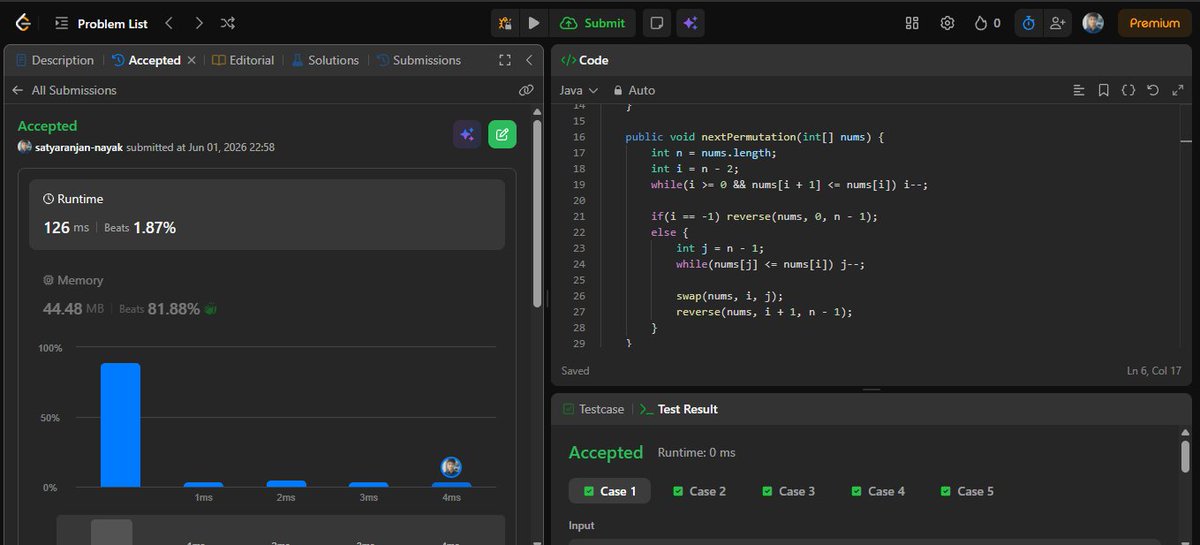Click the tallest runtime distribution bar

(120, 425)
